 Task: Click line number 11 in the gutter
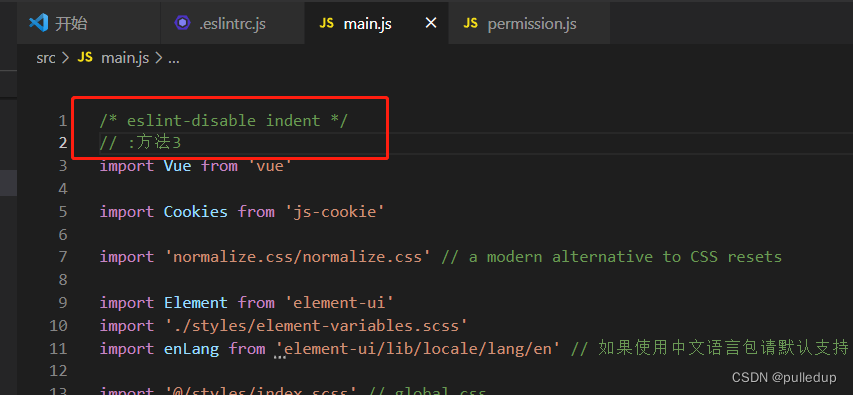pyautogui.click(x=58, y=348)
